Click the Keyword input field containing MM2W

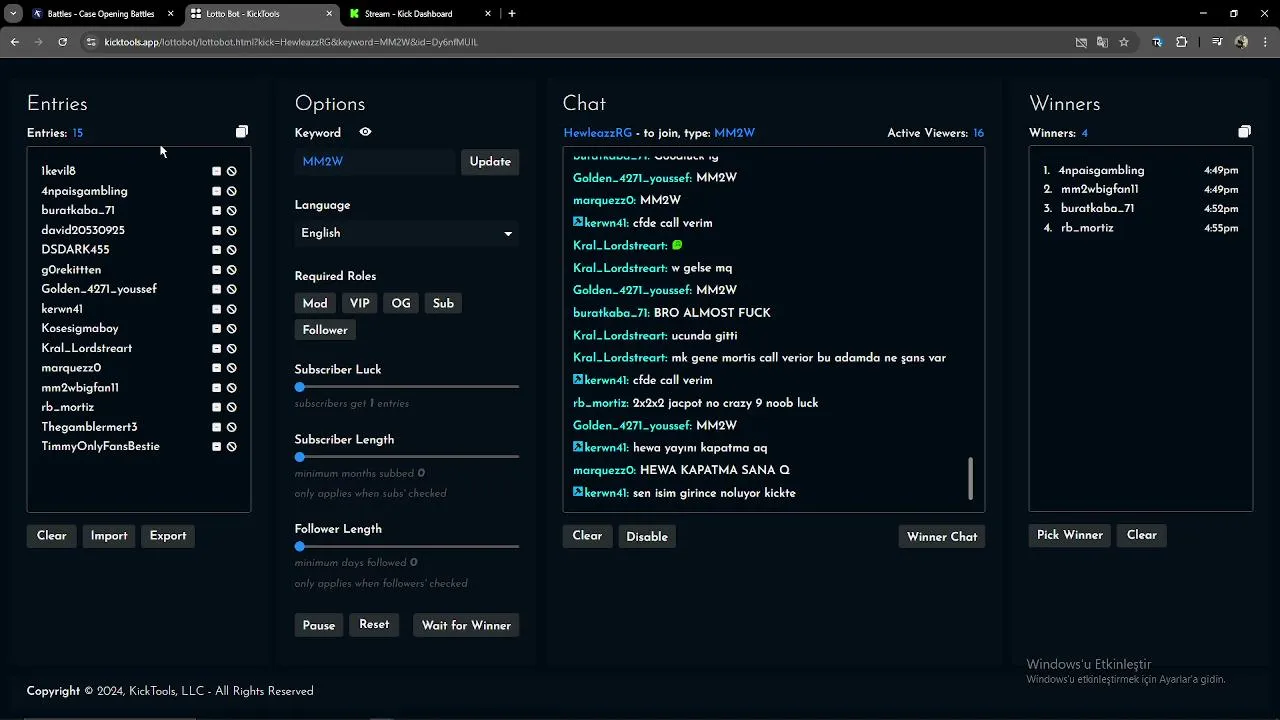(375, 162)
